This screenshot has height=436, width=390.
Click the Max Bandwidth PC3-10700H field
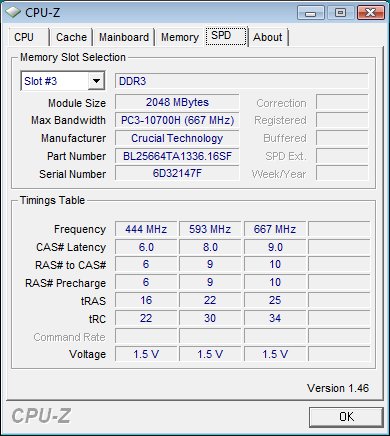click(x=177, y=120)
